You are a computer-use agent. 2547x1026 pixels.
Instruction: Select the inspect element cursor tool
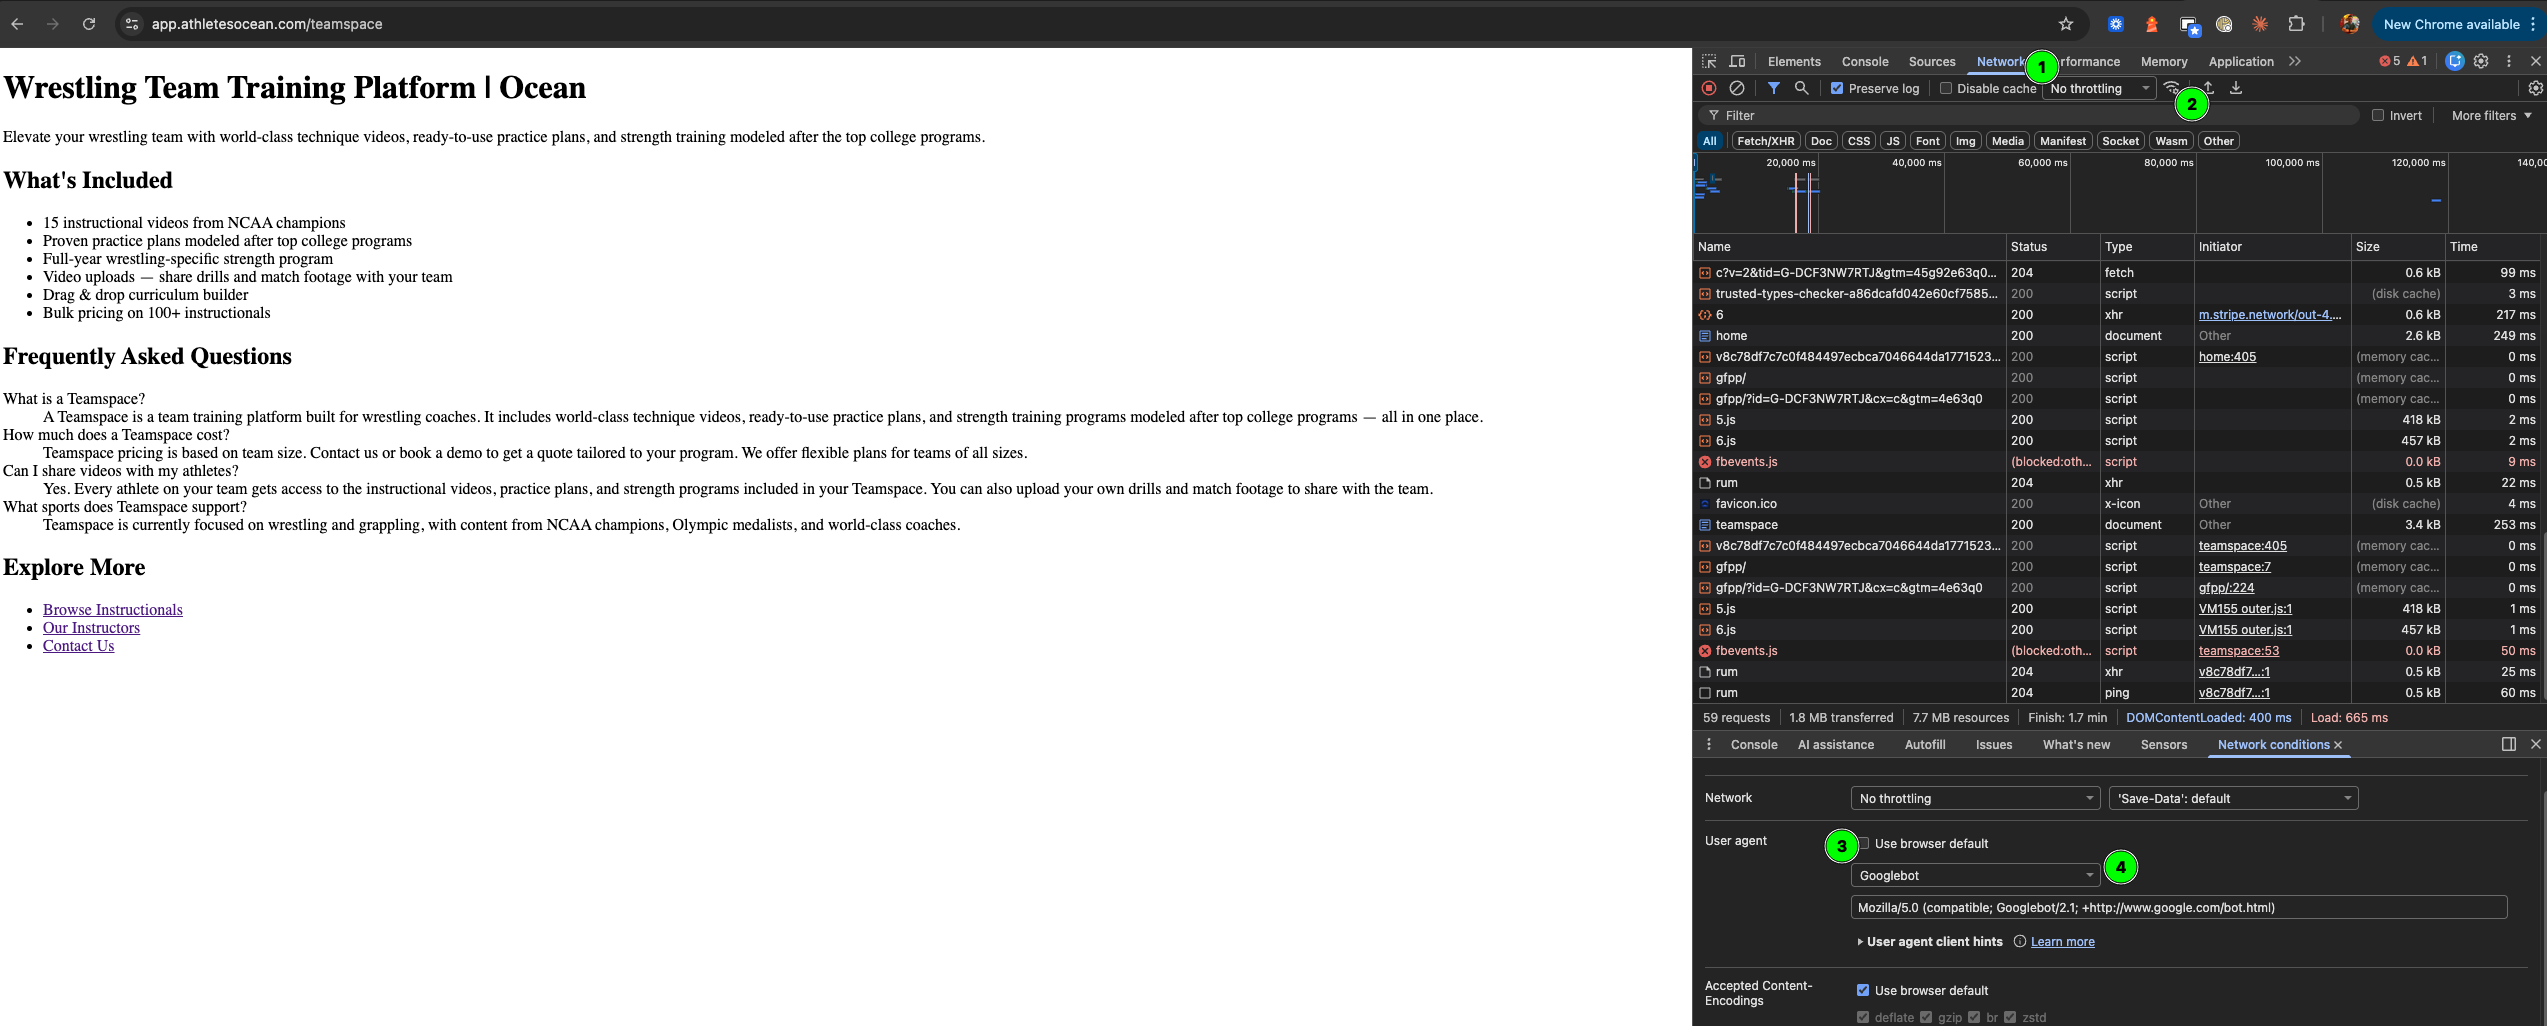(x=1709, y=61)
